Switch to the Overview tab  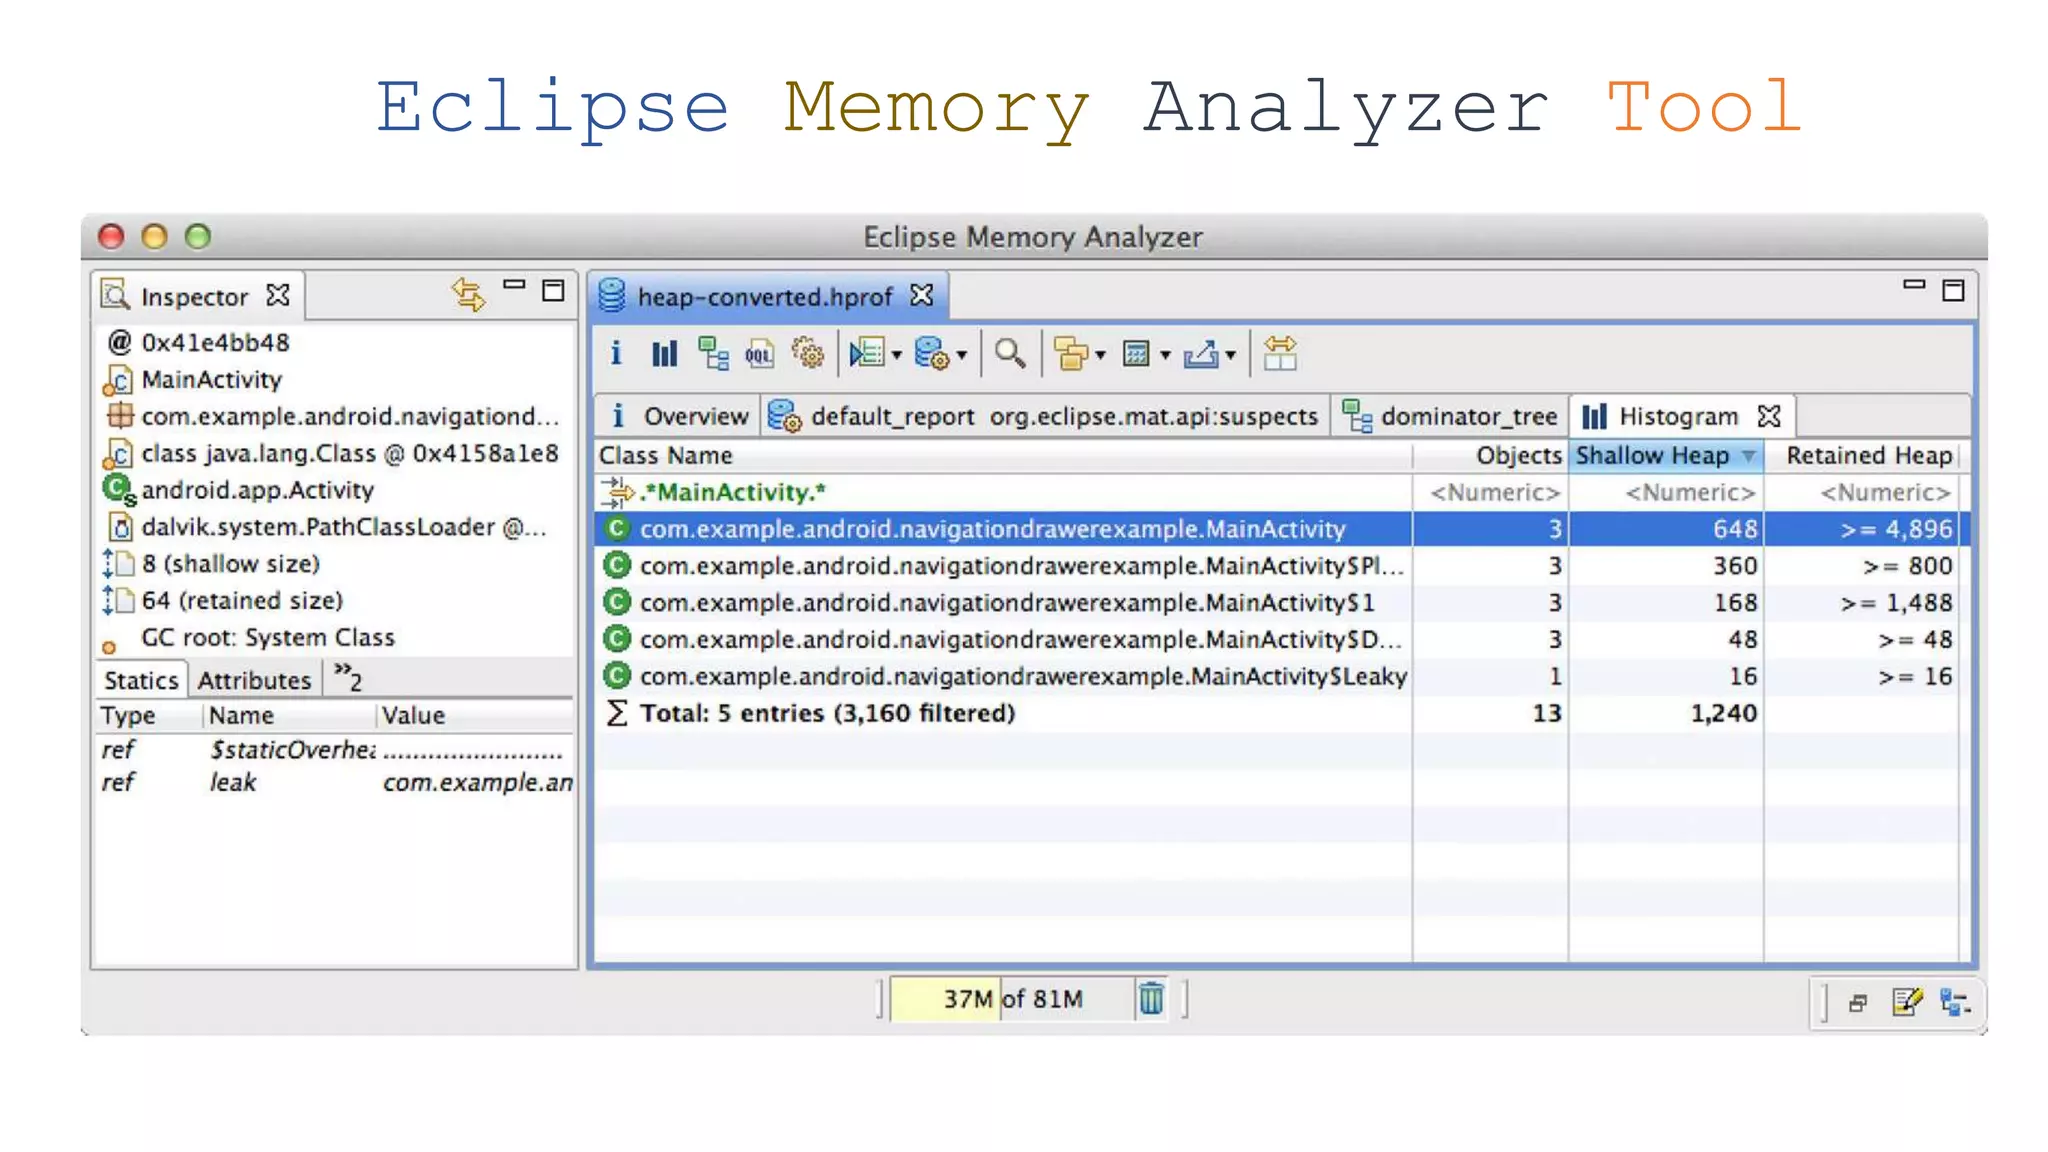pyautogui.click(x=679, y=416)
